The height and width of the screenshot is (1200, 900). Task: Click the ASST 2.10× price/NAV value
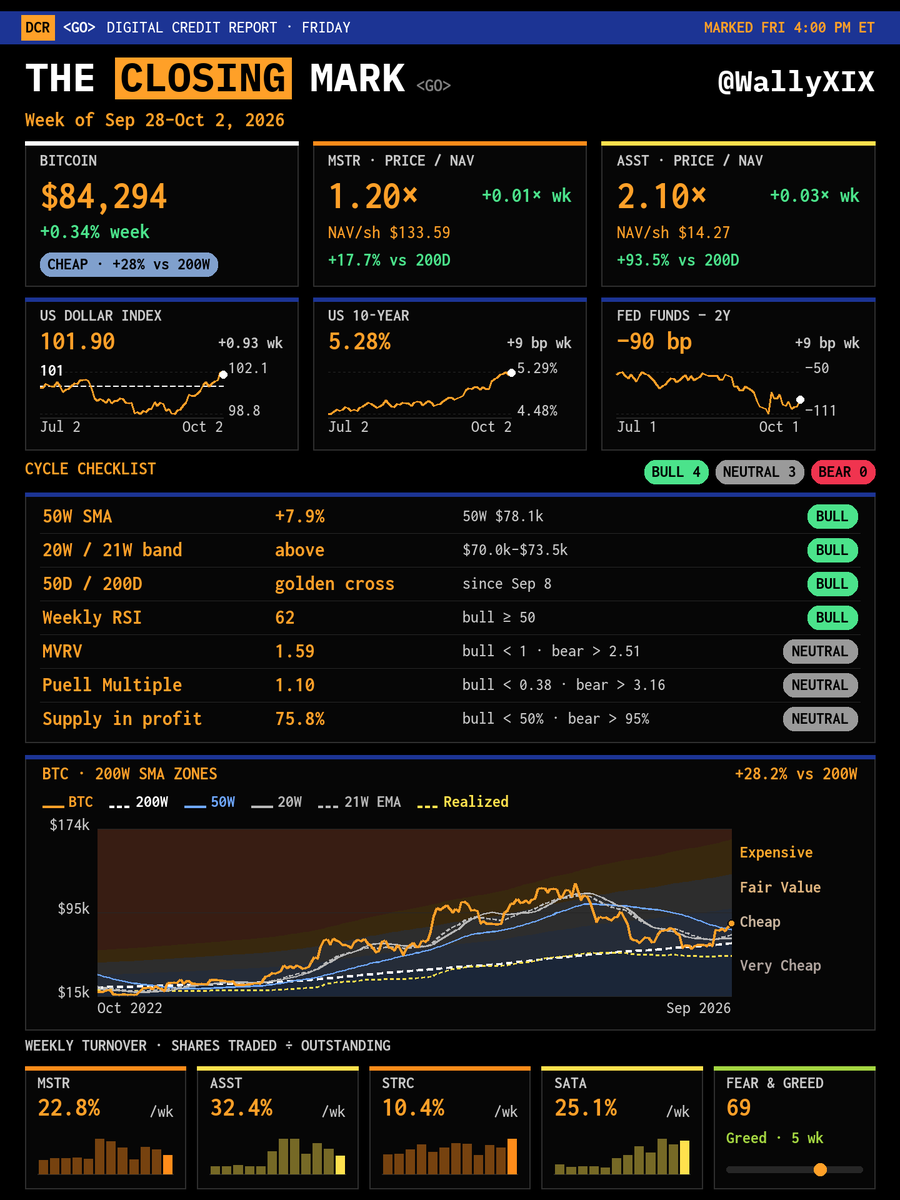pyautogui.click(x=662, y=196)
